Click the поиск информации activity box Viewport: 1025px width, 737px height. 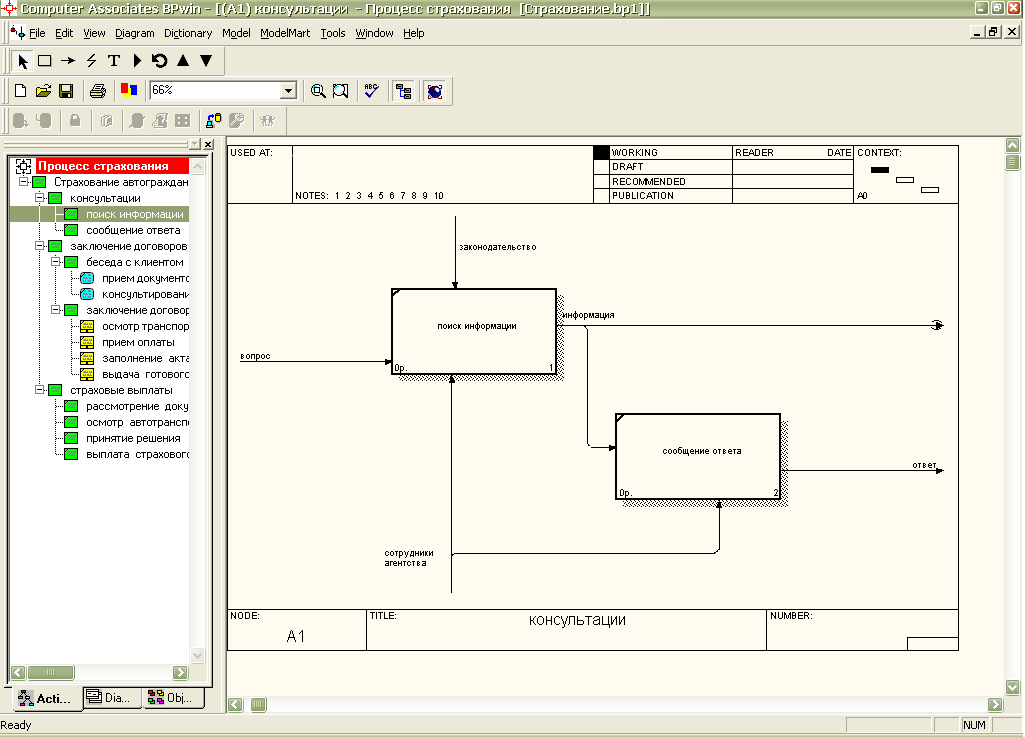(474, 332)
